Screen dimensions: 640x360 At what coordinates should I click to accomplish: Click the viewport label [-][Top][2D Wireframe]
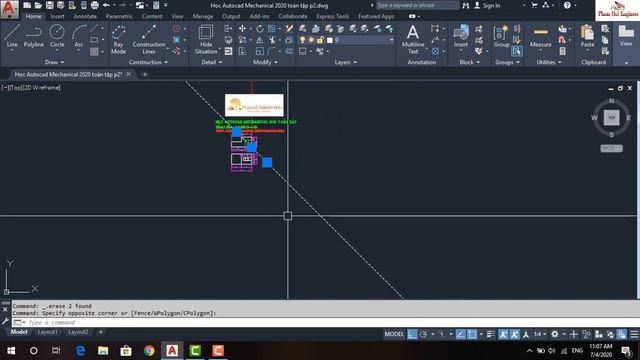(31, 87)
